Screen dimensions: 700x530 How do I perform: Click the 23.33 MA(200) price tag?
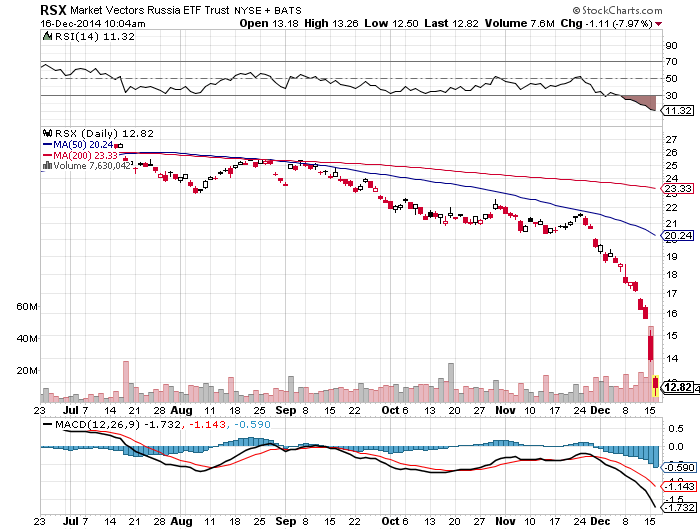point(679,188)
